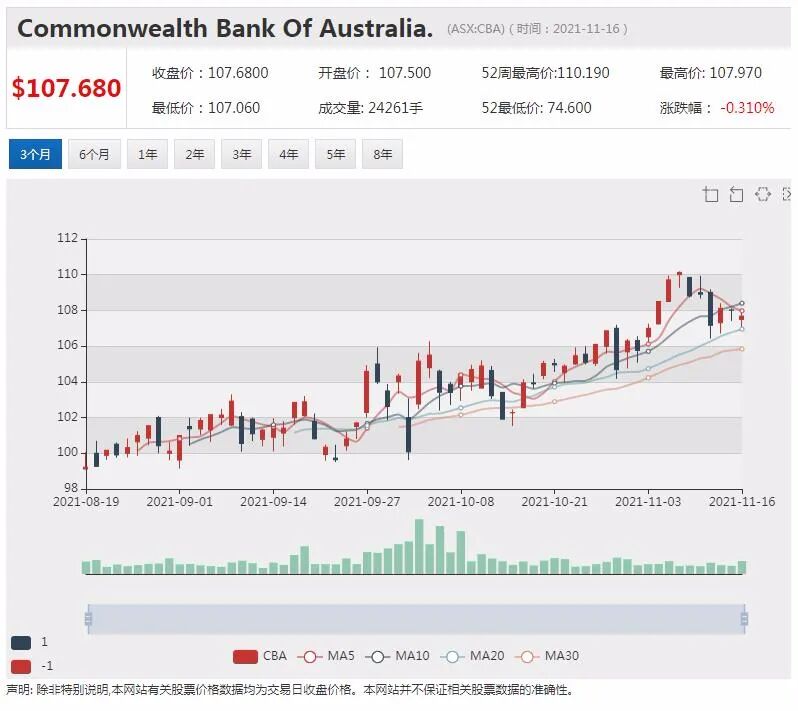
Task: Click the 开盘价： 107.500 value
Action: (x=375, y=73)
